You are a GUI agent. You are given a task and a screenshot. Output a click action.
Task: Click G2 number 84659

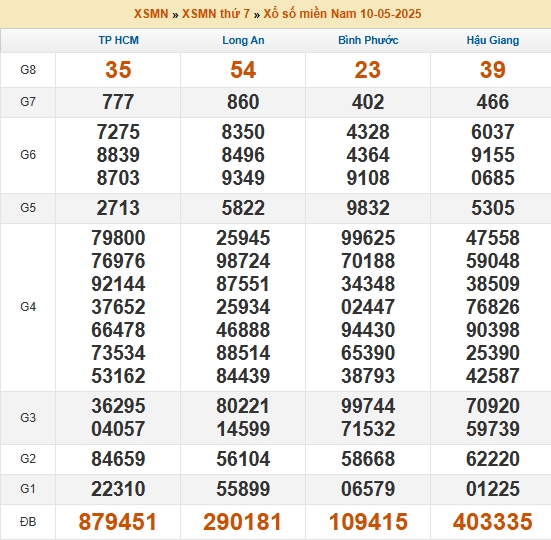(118, 458)
